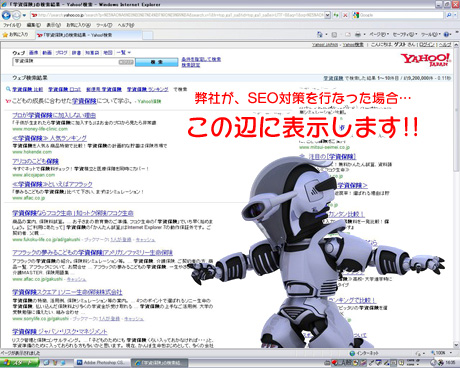
Task: Open the read mail icon in the command bar
Action: coord(348,34)
